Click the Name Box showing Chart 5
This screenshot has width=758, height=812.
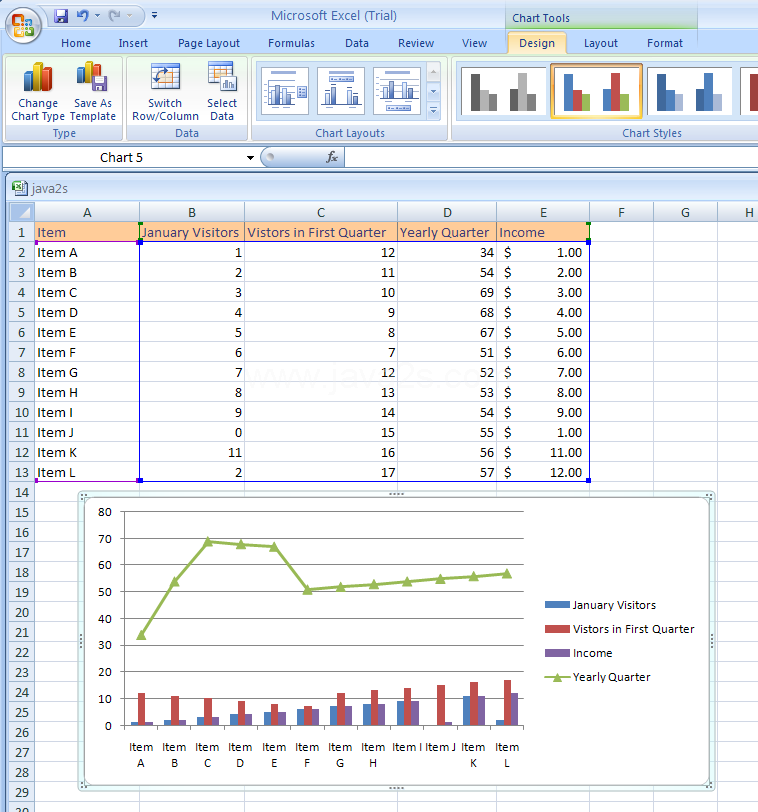[x=121, y=157]
